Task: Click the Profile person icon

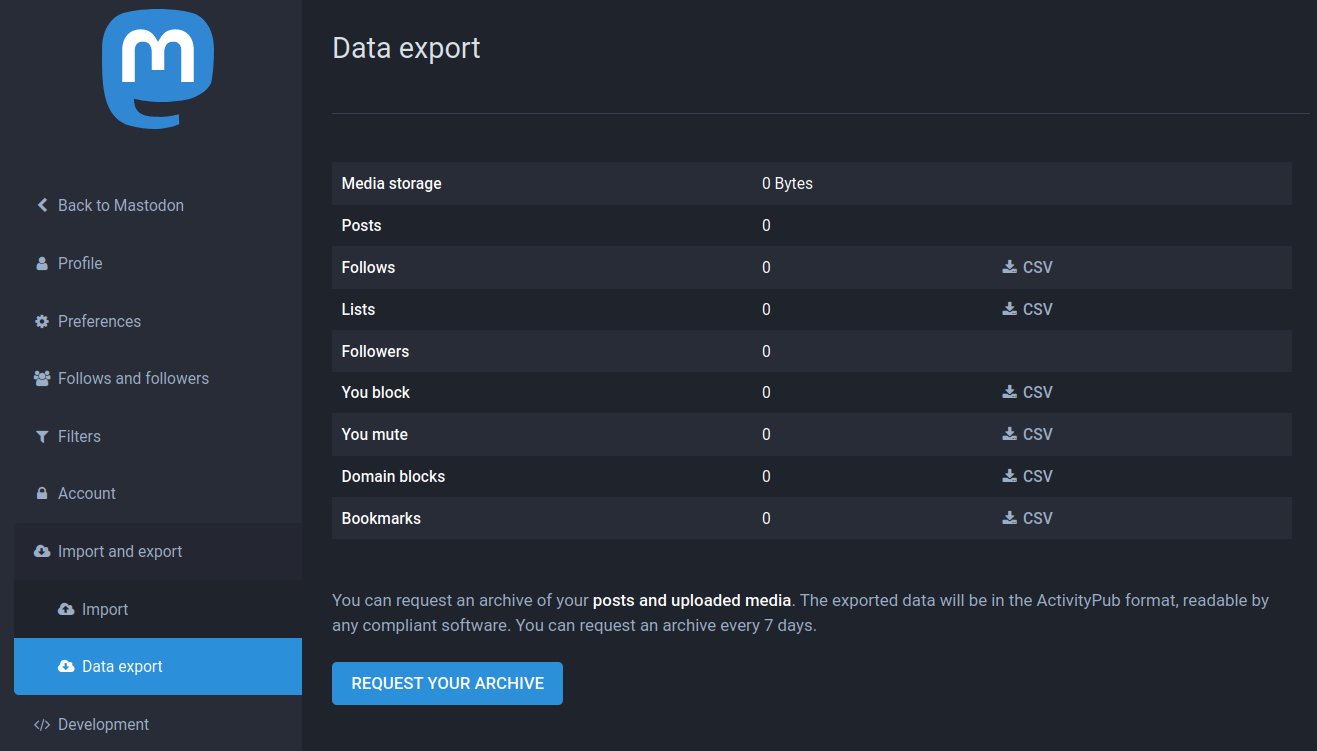Action: click(x=42, y=263)
